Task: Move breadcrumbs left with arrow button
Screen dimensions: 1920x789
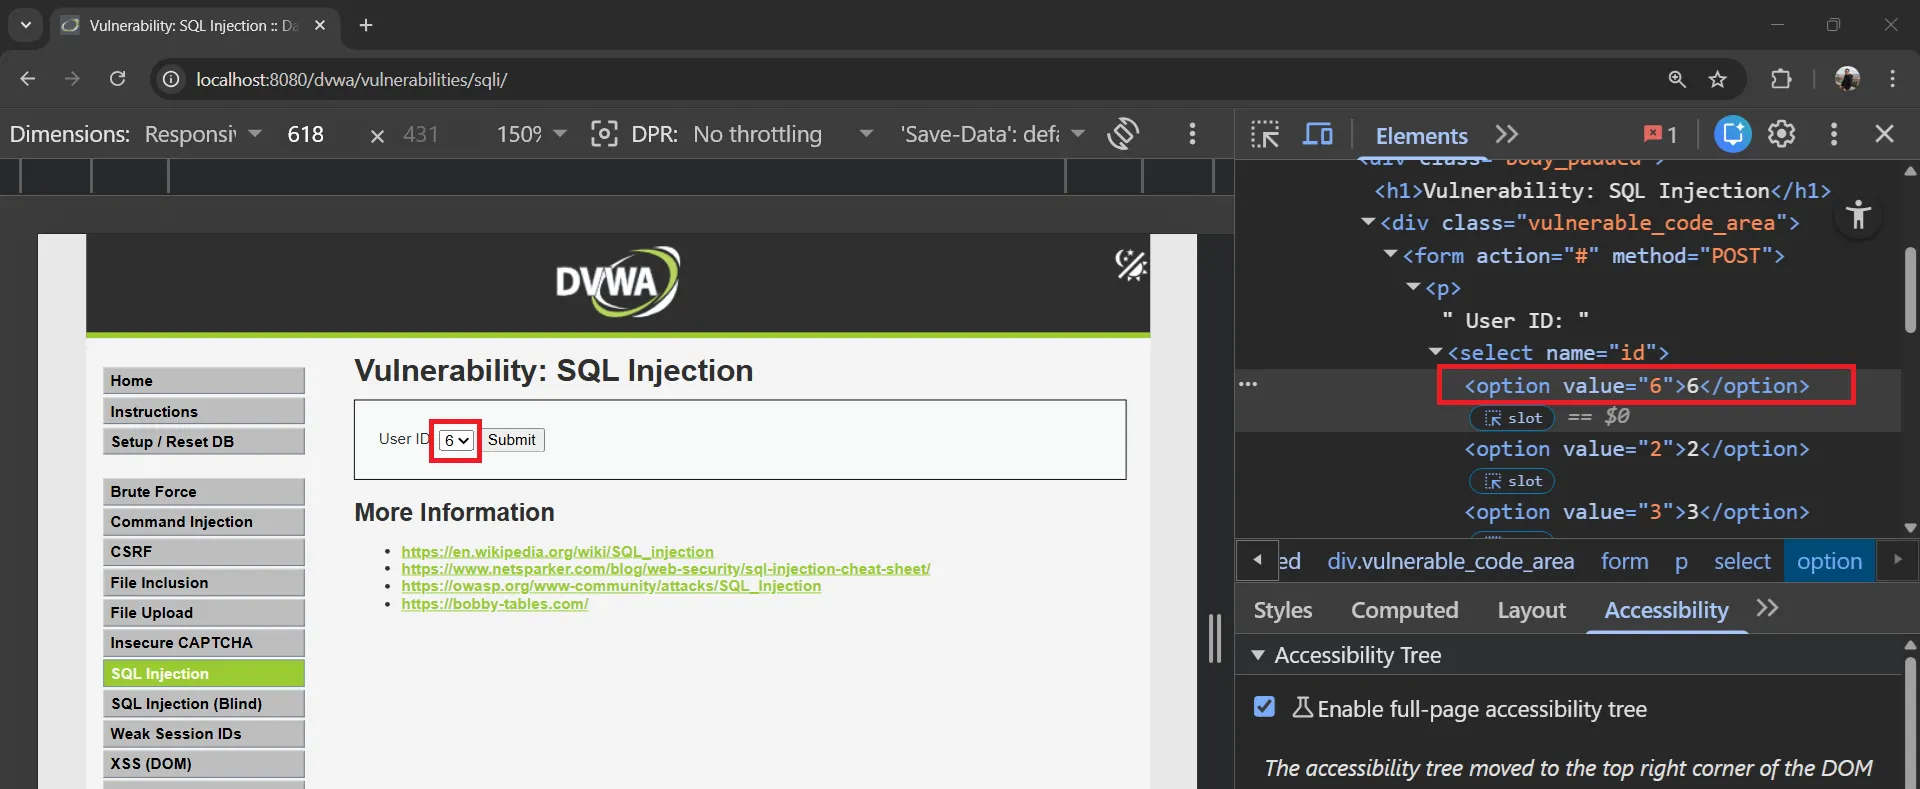Action: pos(1257,560)
